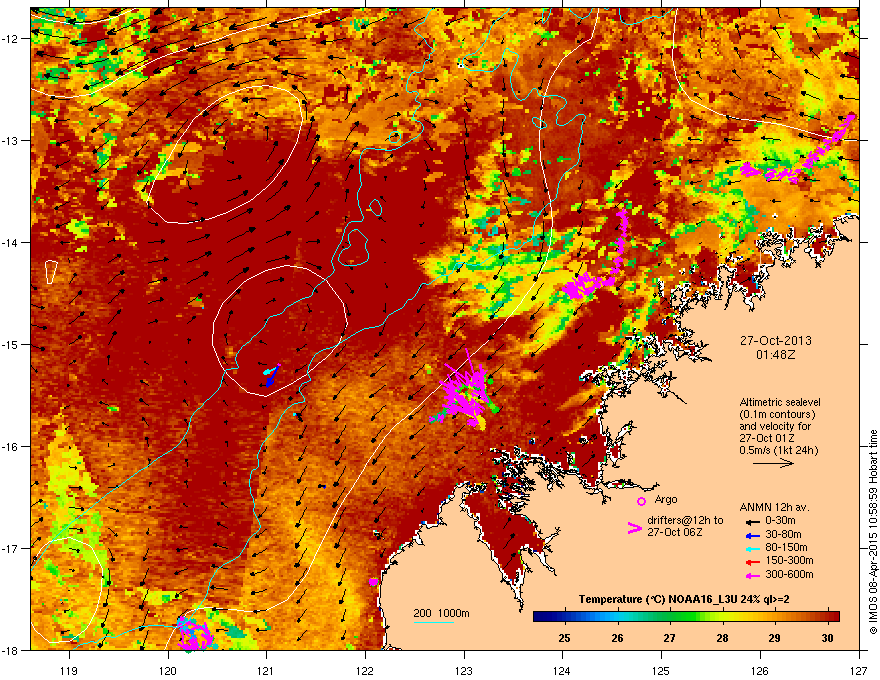Click the cyan bathymetry line under 200 1000m
Screen dimensions: 880x680
click(x=434, y=622)
